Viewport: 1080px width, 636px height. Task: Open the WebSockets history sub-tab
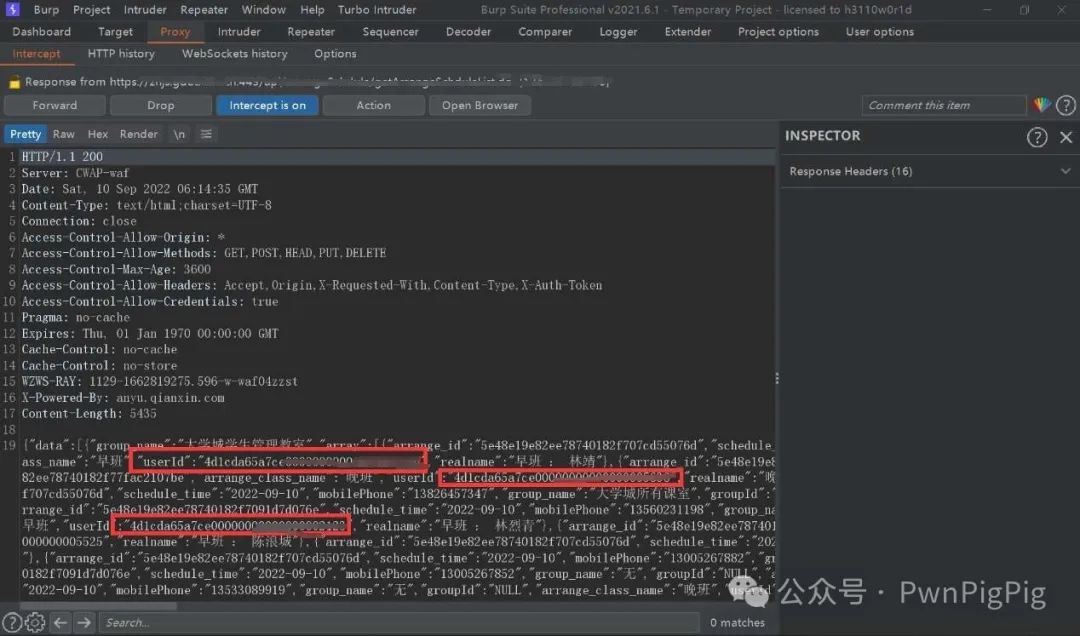click(234, 54)
